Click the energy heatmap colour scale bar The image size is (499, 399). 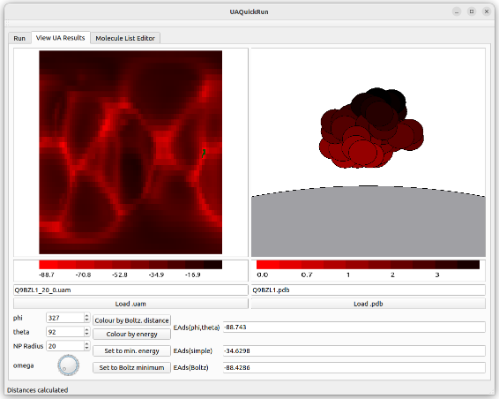tap(130, 265)
